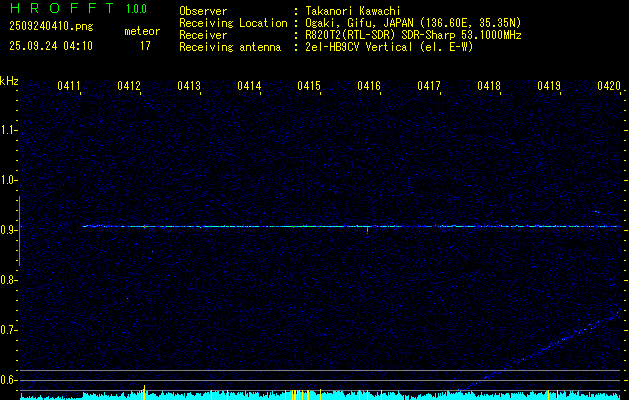Click the version number 1.0.0
Image resolution: width=629 pixels, height=400 pixels.
click(x=136, y=9)
